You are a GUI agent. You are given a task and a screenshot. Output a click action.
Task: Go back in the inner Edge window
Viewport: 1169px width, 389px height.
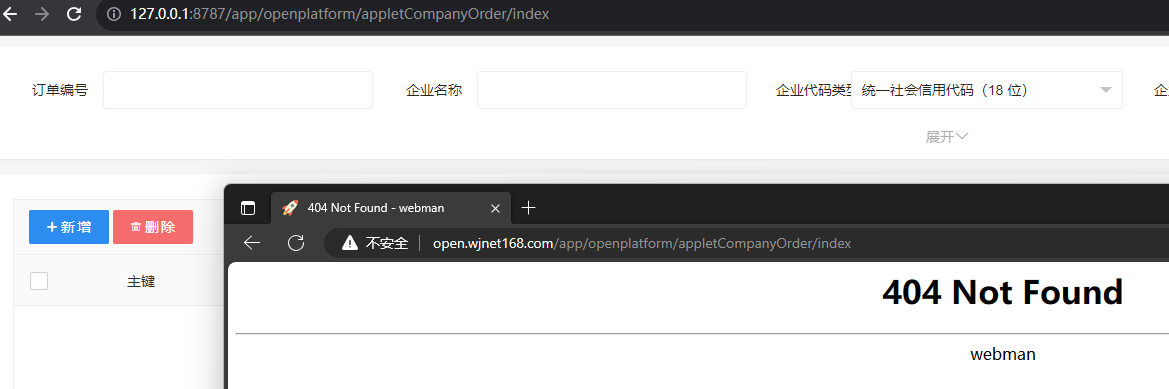(252, 243)
